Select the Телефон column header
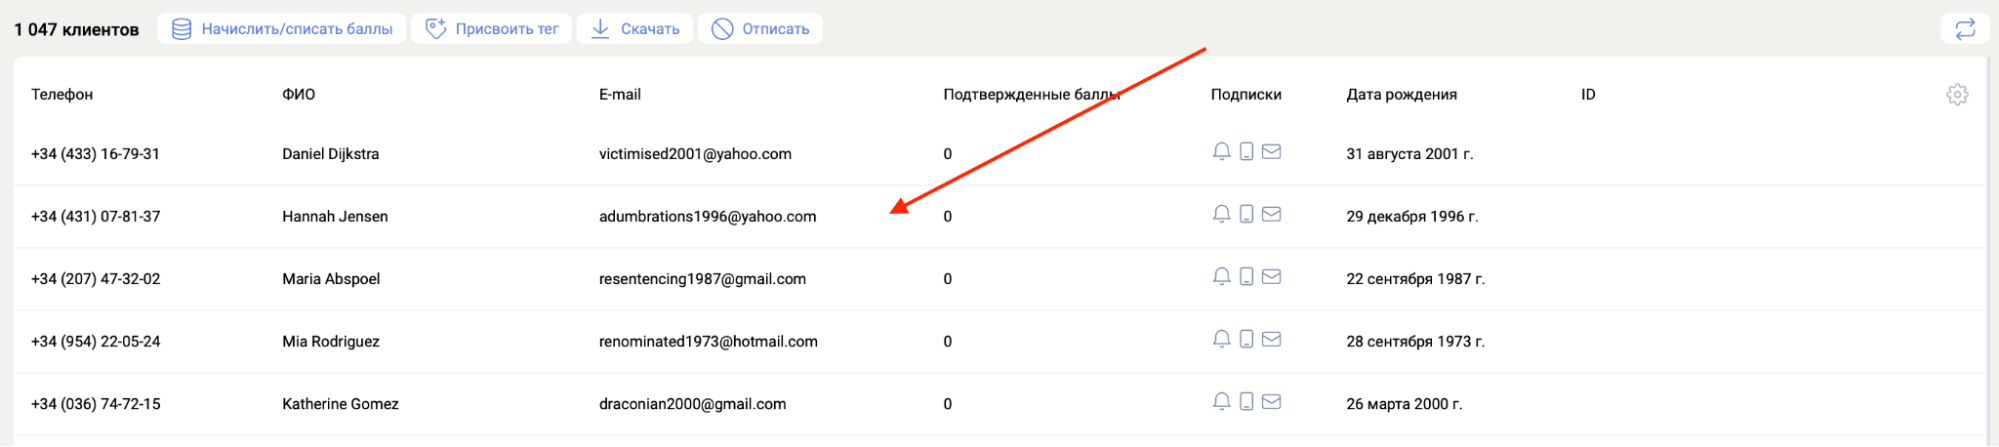Image resolution: width=1999 pixels, height=447 pixels. click(62, 94)
